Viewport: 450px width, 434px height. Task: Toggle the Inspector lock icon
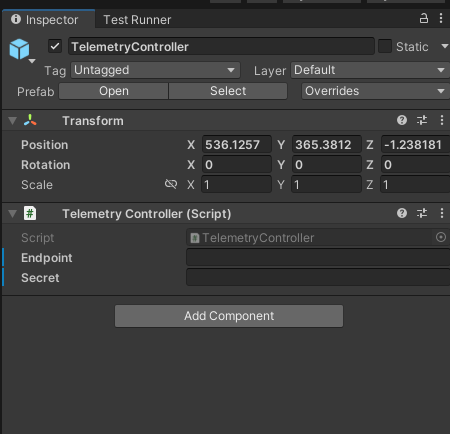(424, 18)
